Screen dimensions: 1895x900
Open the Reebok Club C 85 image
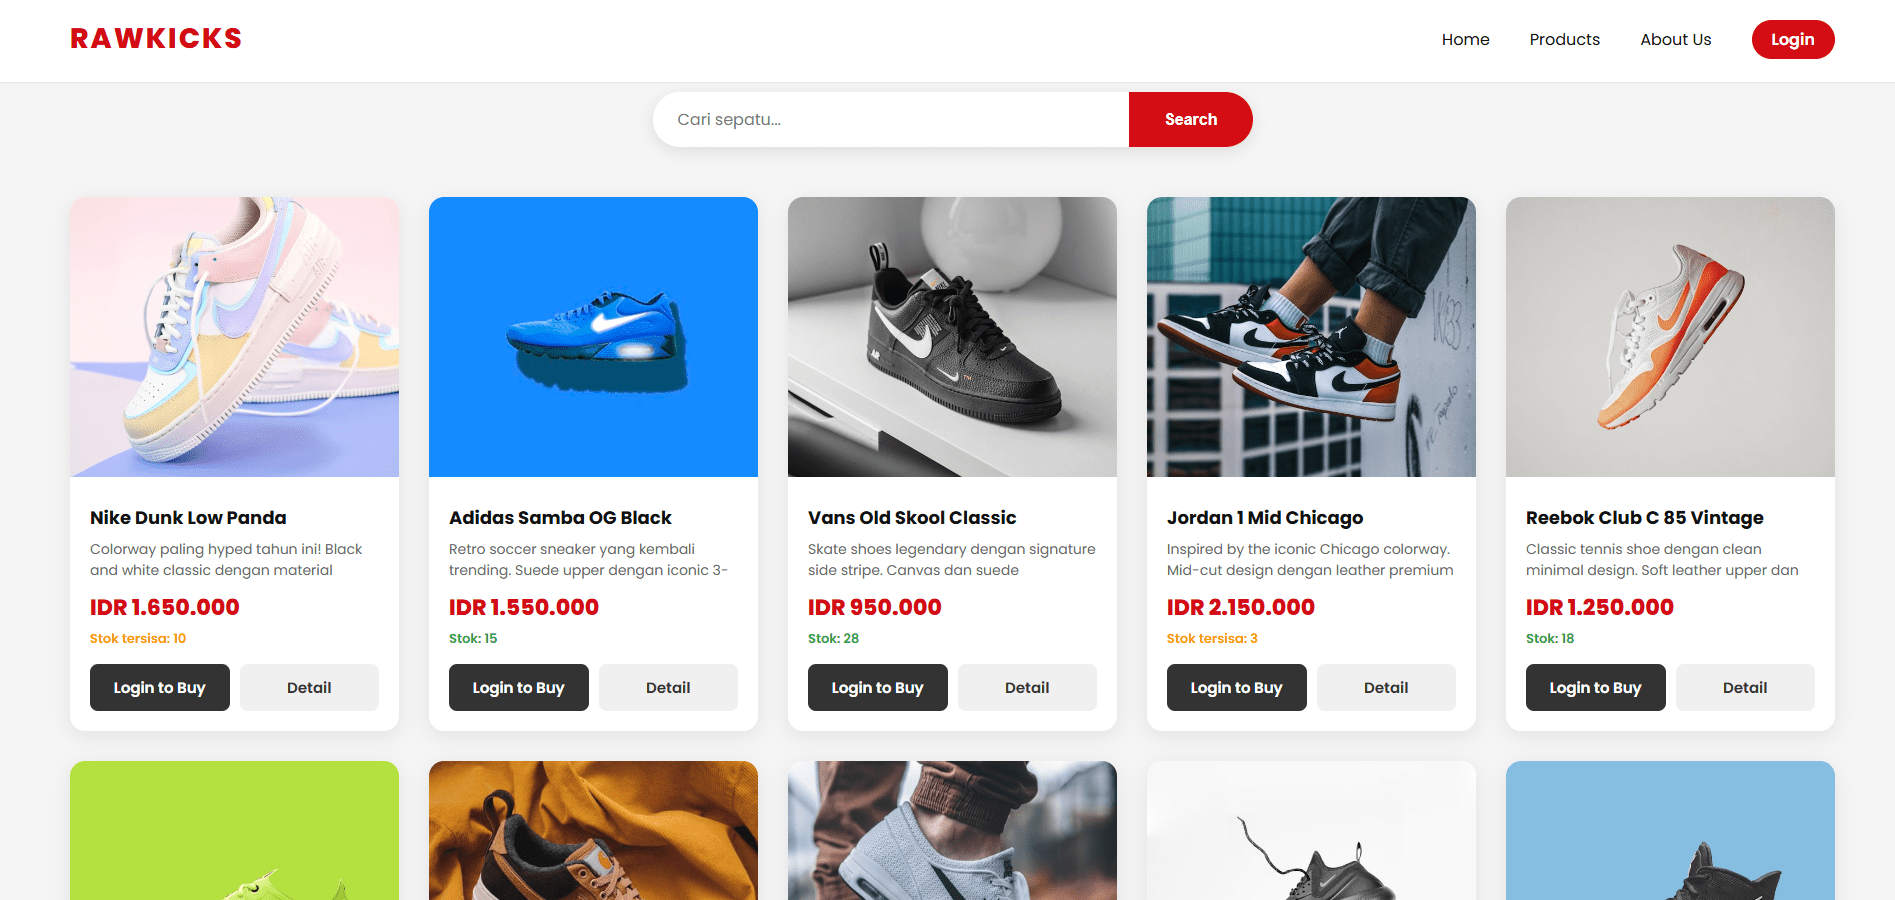click(x=1670, y=337)
